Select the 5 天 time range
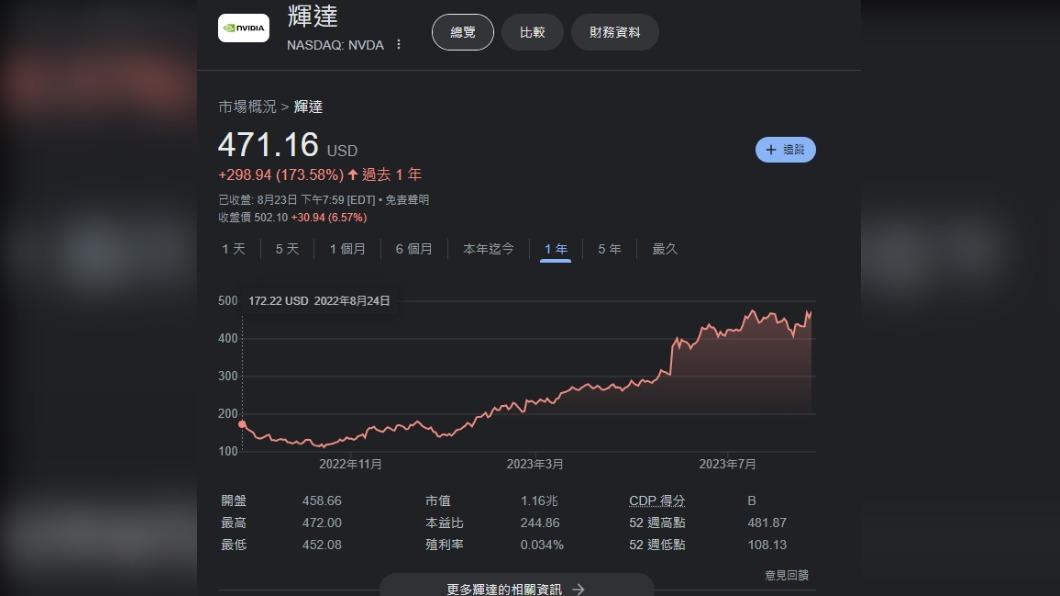Image resolution: width=1060 pixels, height=596 pixels. (287, 249)
